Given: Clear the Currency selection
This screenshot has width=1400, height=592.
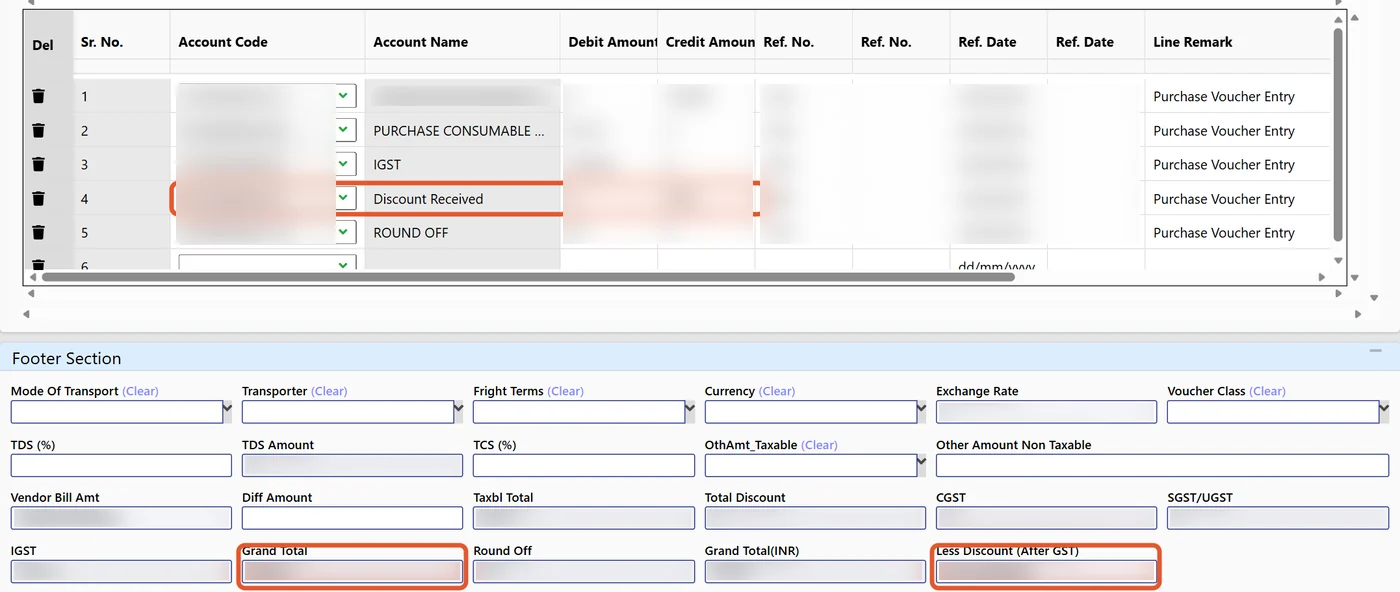Looking at the screenshot, I should [777, 391].
